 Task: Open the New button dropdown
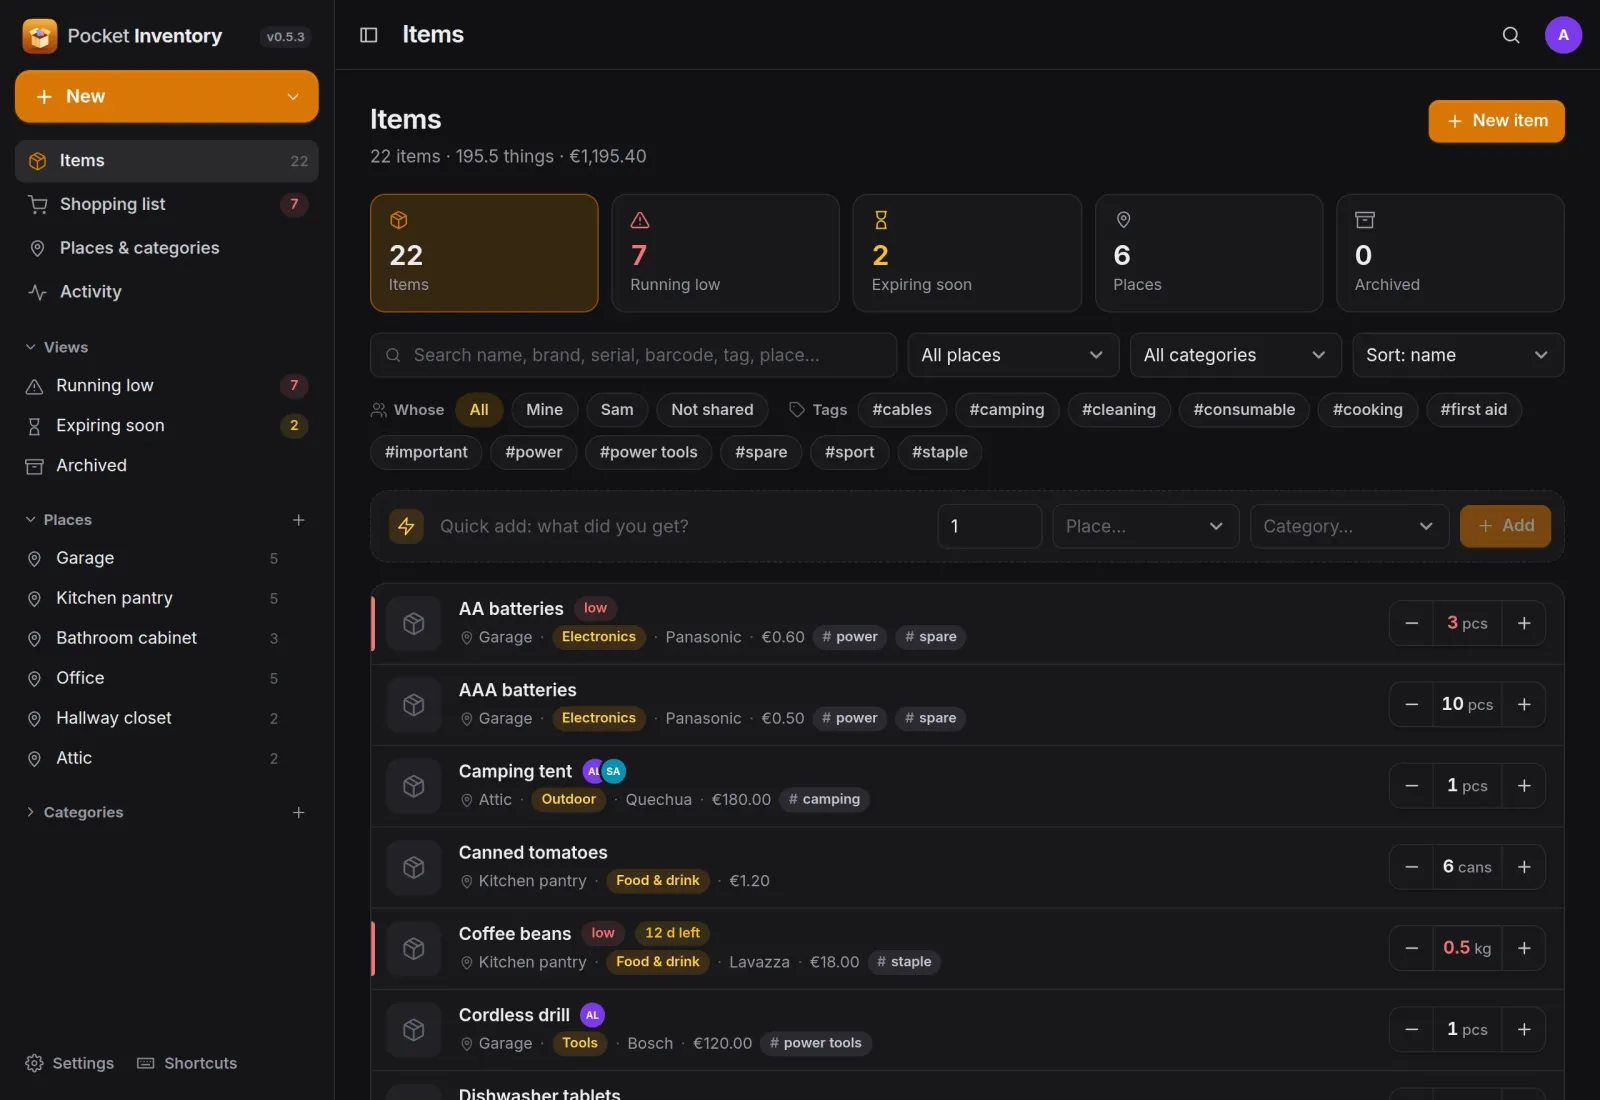pyautogui.click(x=293, y=97)
